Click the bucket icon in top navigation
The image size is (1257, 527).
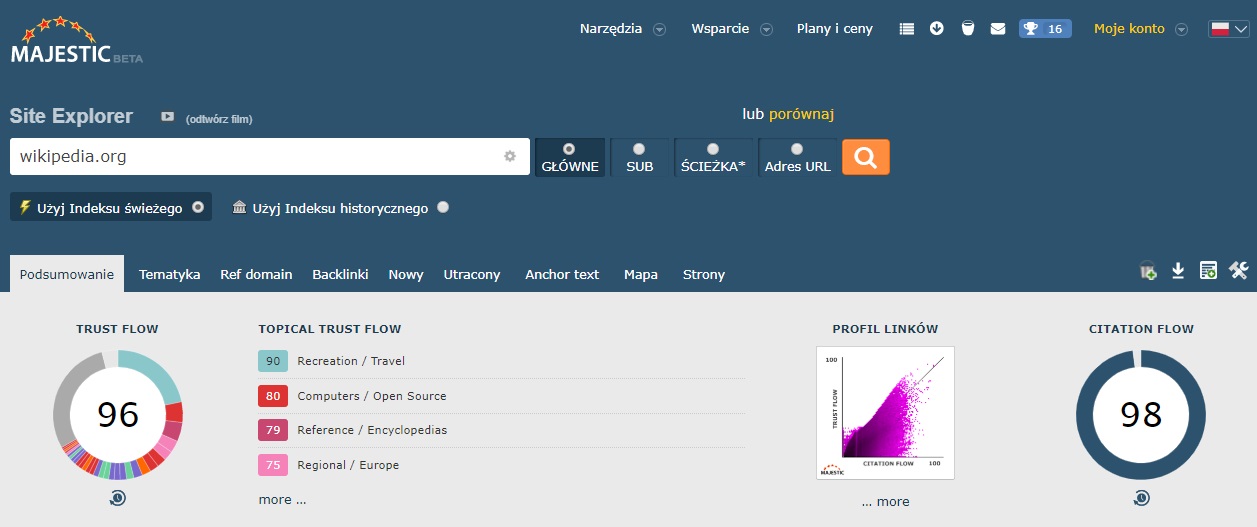(x=967, y=29)
